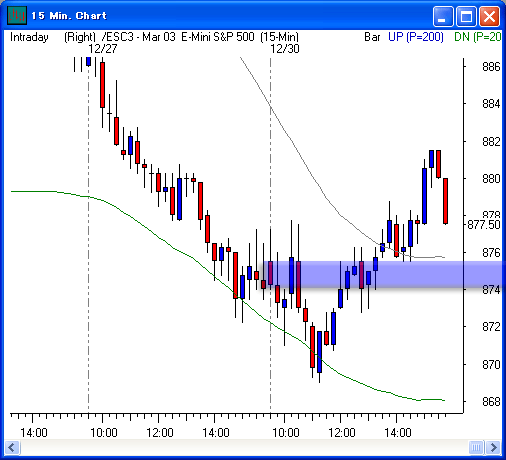Click the UP (P=200) indicator label
Image resolution: width=506 pixels, height=460 pixels.
click(416, 37)
